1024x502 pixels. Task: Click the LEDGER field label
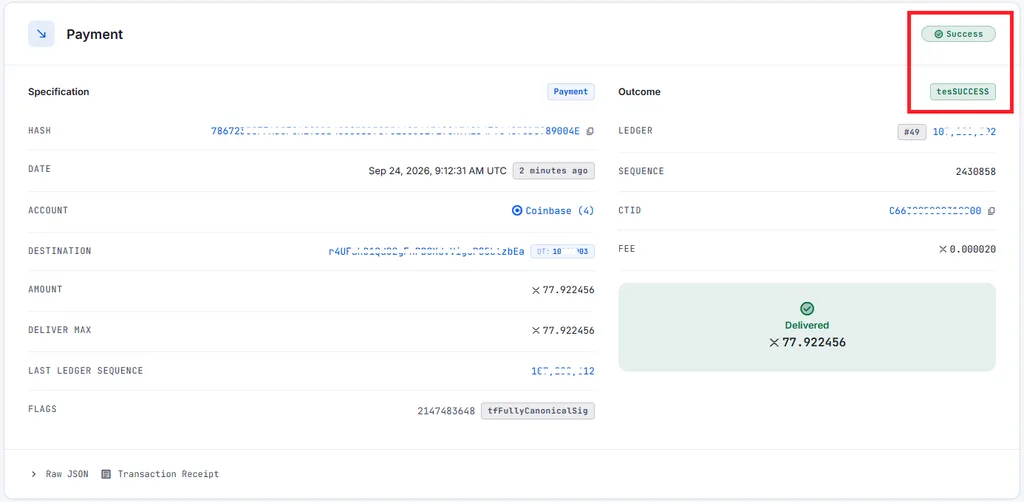pyautogui.click(x=635, y=131)
